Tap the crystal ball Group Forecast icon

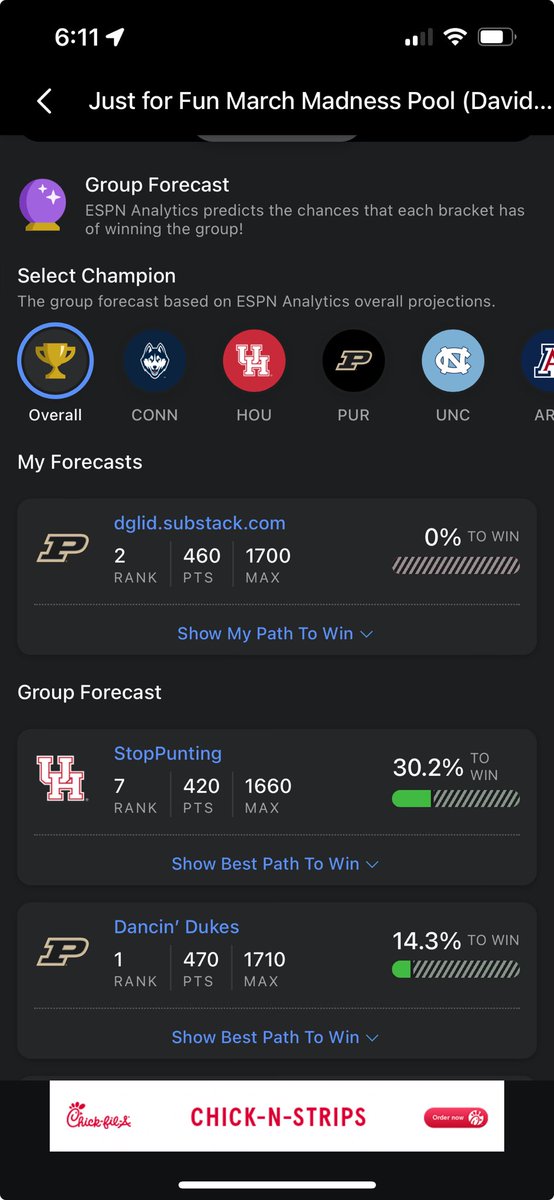click(43, 204)
